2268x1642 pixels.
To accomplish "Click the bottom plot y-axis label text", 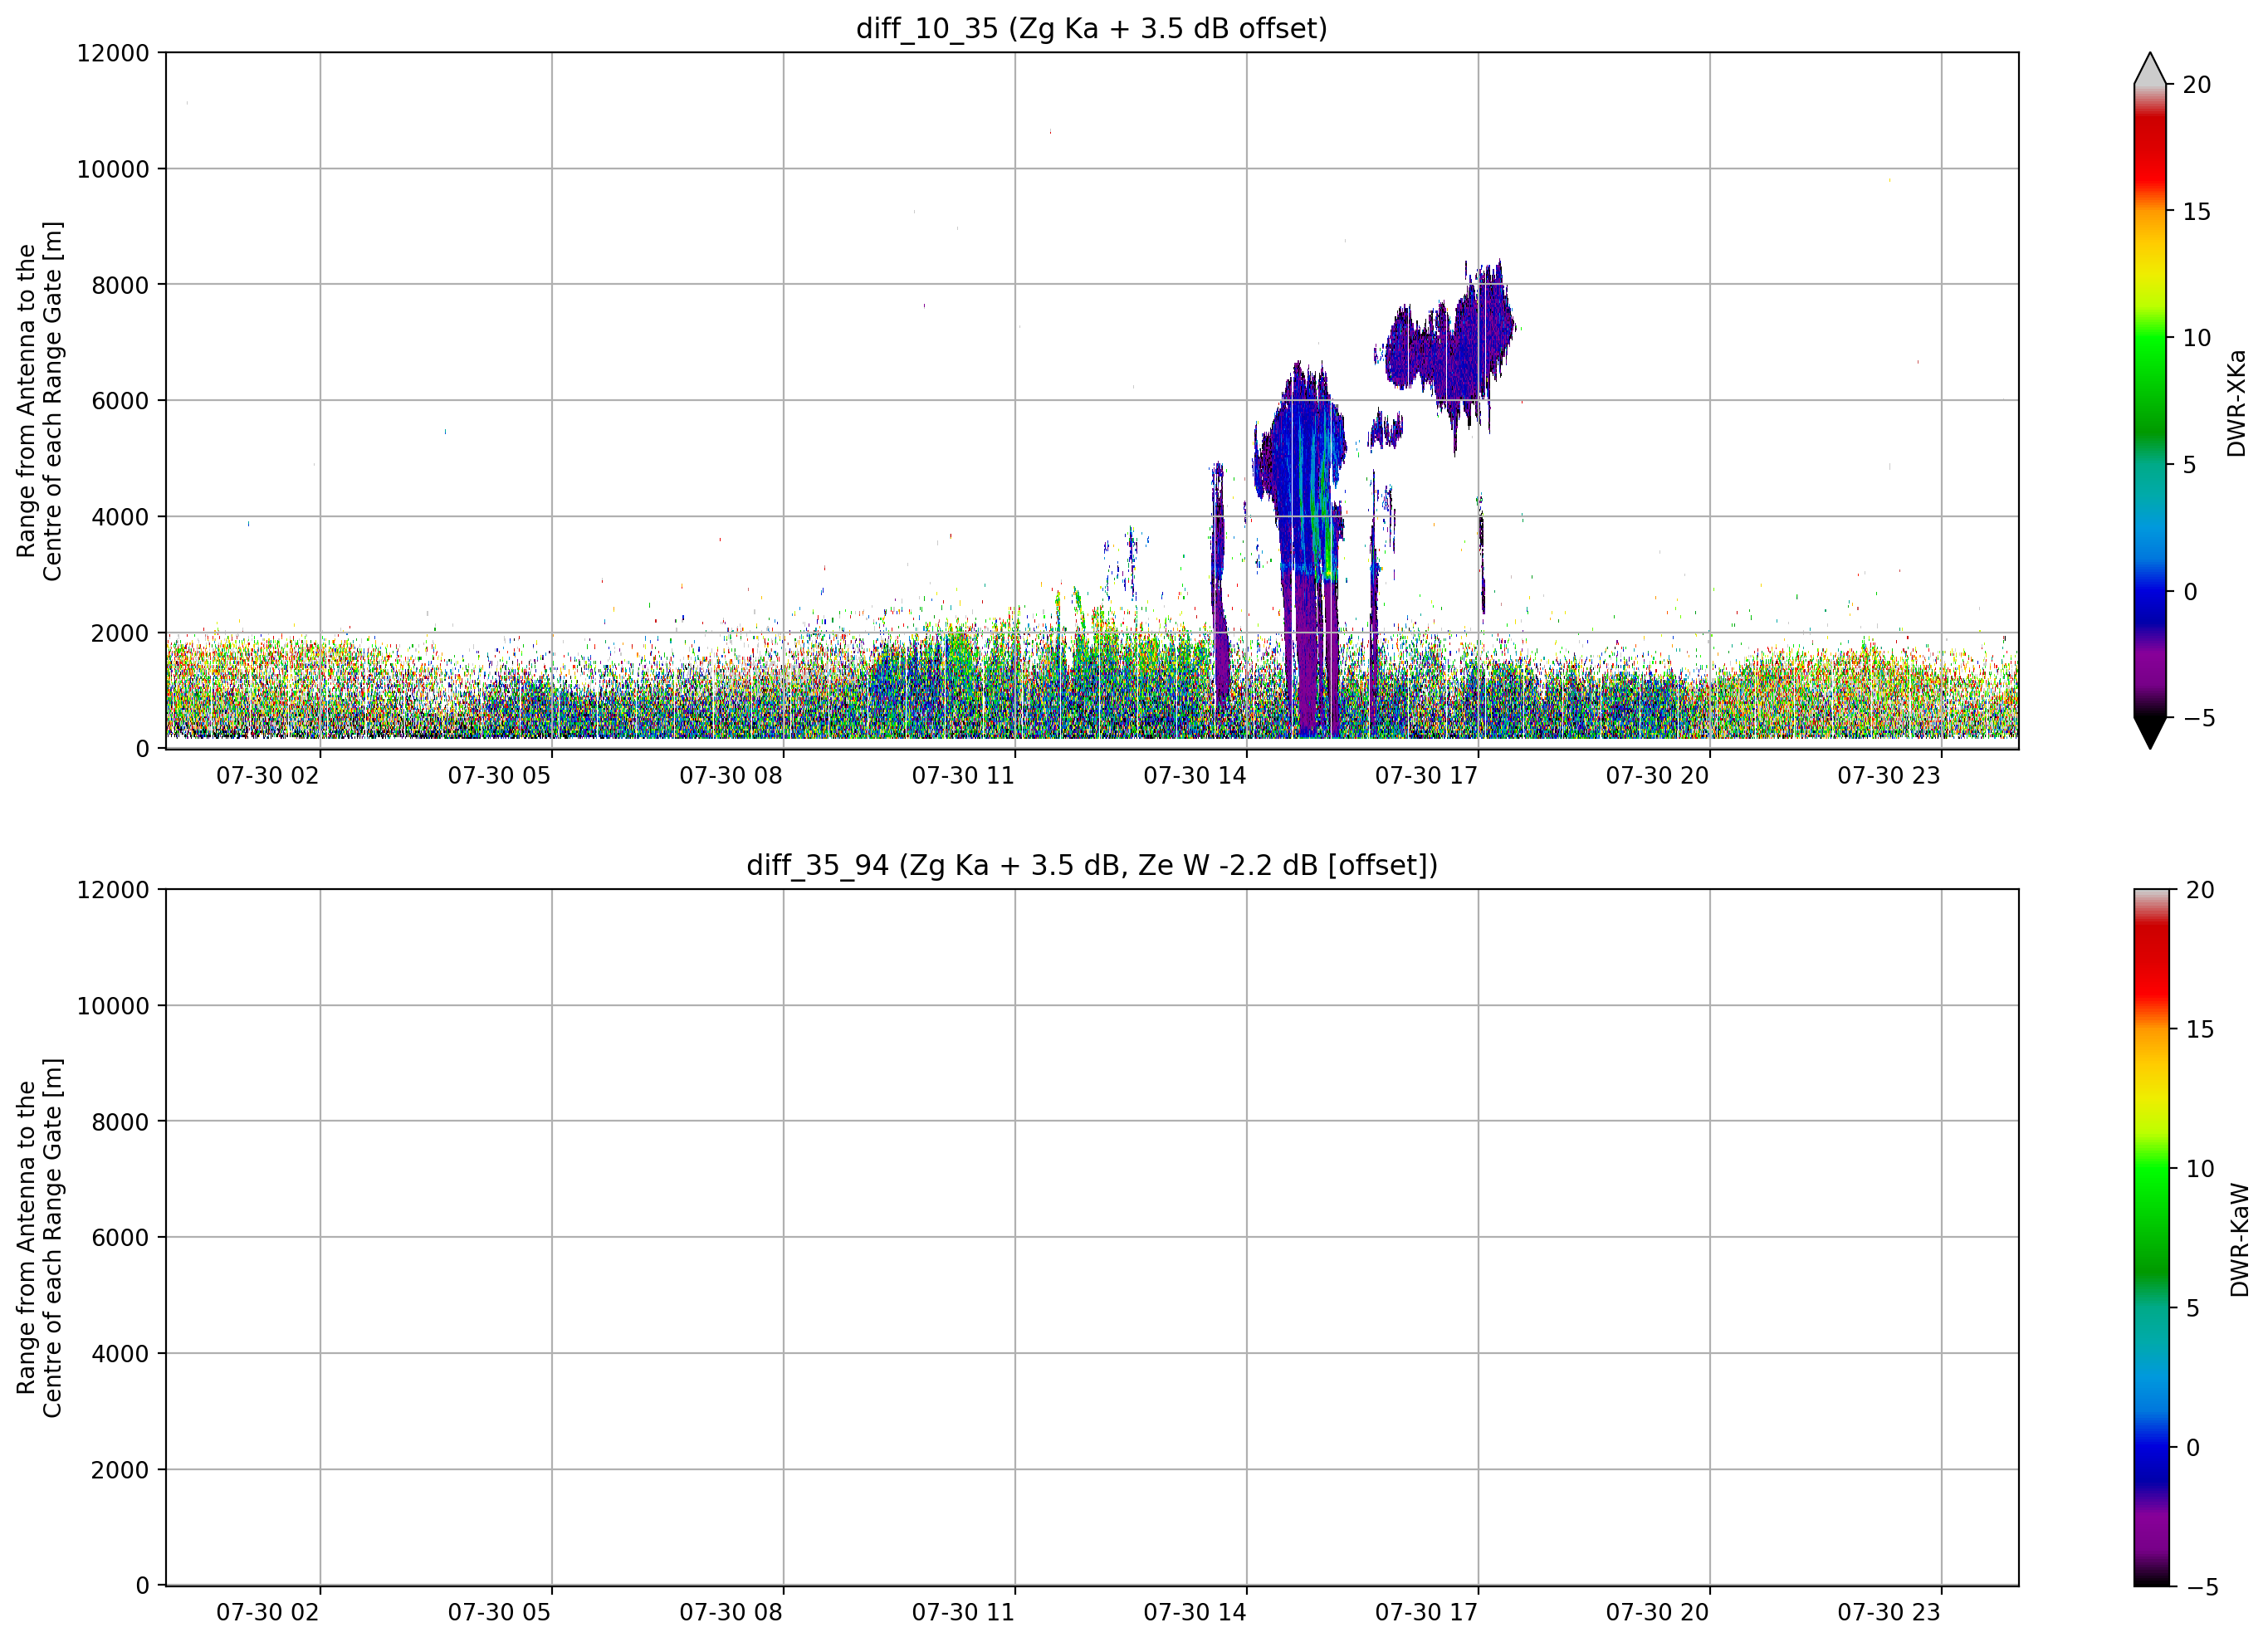I will coord(39,1237).
